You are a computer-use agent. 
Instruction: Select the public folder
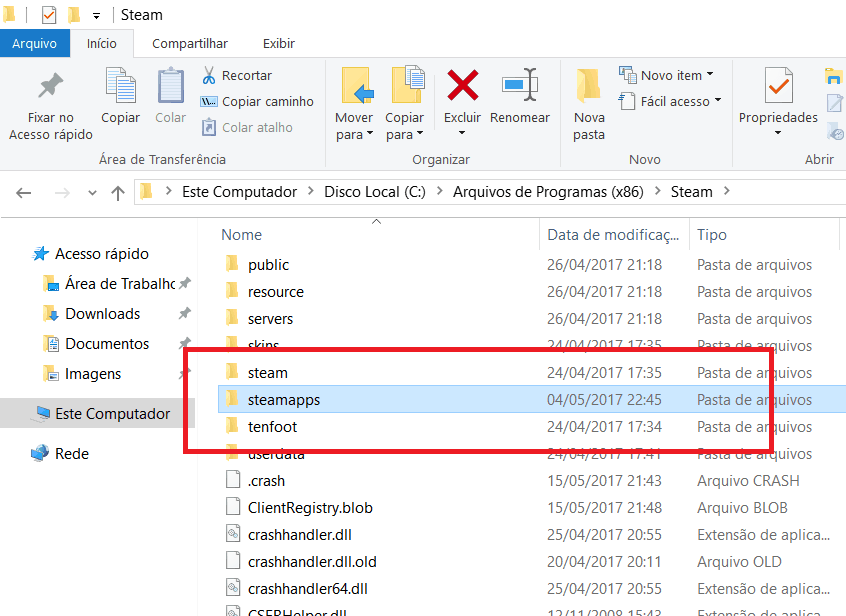(x=531, y=265)
